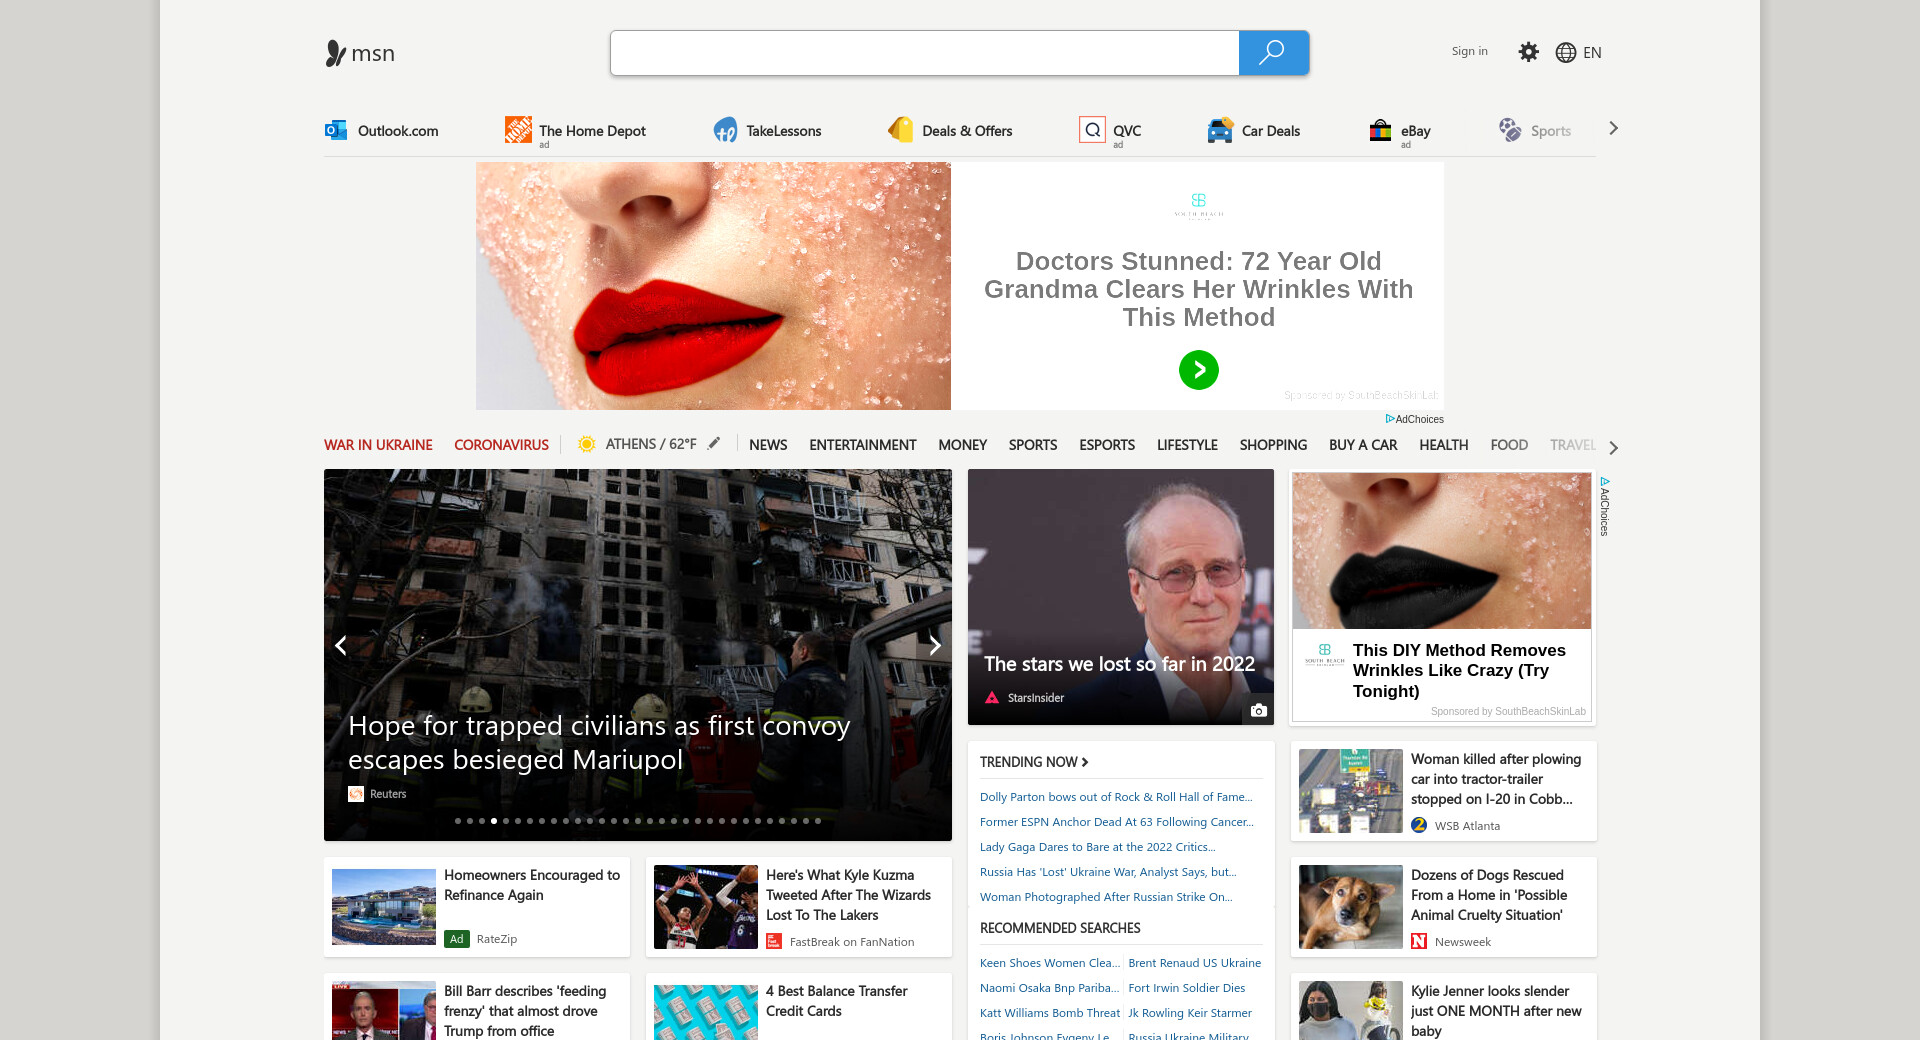Screen dimensions: 1920x1040
Task: Open DIY wrinkles method ad headline
Action: click(1459, 671)
